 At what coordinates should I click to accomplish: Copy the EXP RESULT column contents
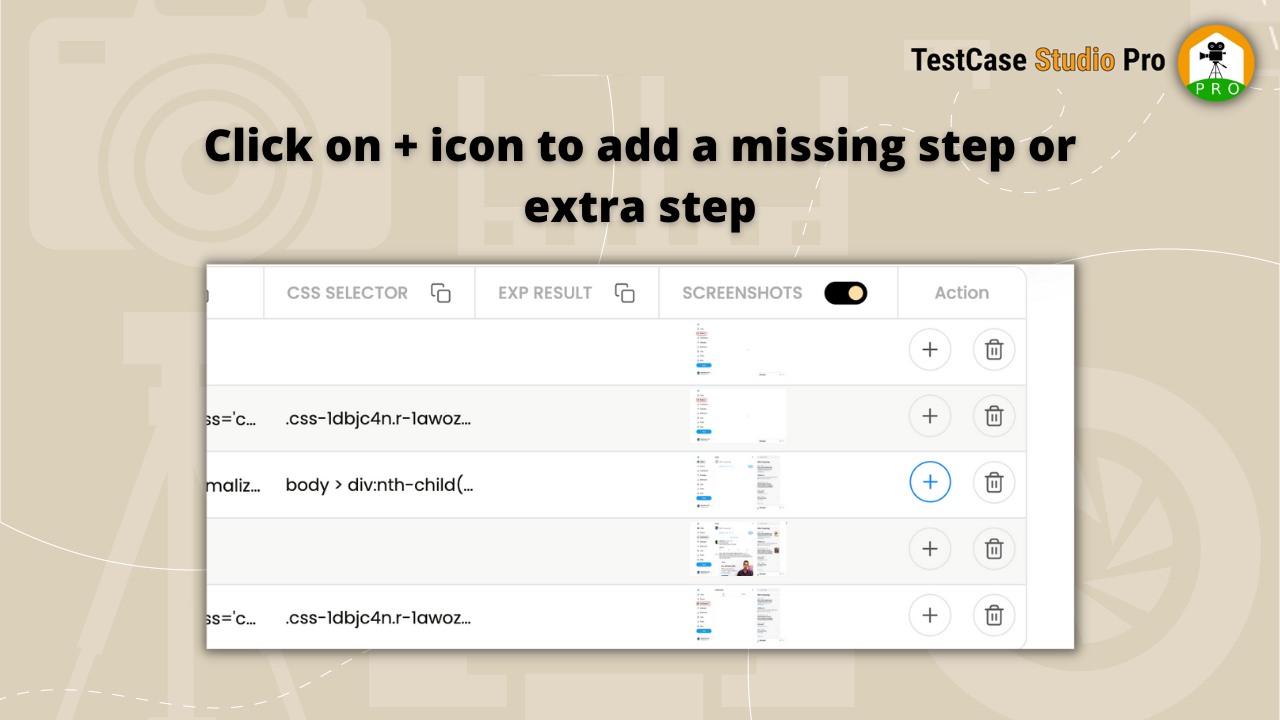point(625,293)
